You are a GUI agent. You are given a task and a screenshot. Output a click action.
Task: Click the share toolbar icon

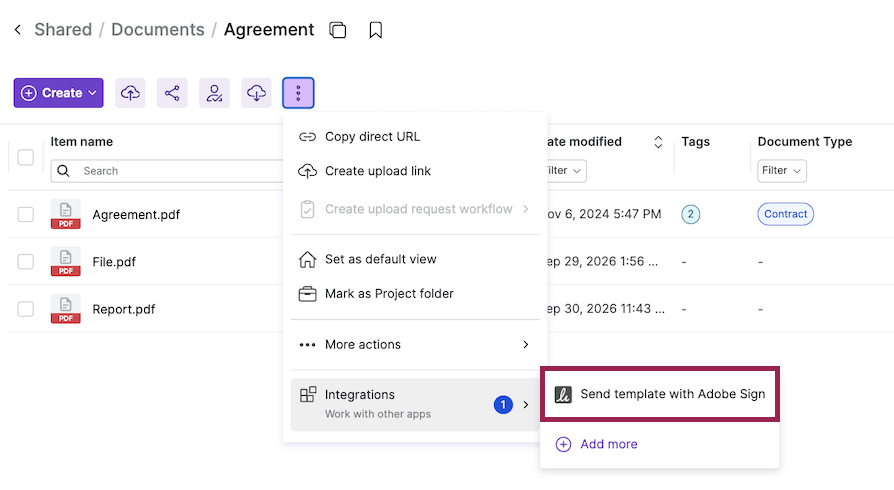point(172,93)
